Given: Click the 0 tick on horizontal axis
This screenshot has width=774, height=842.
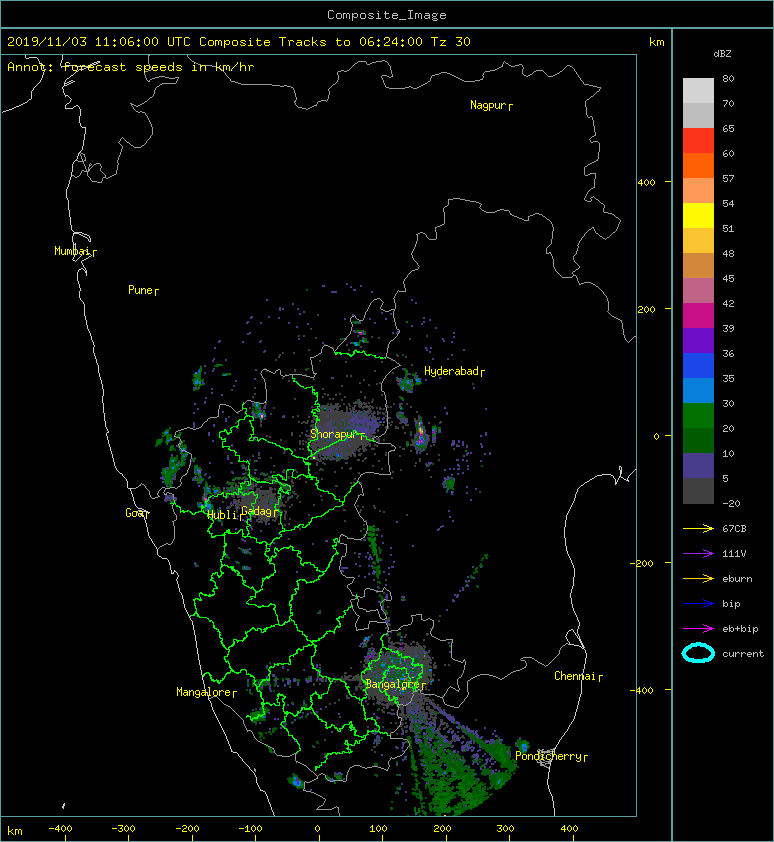Looking at the screenshot, I should tap(317, 829).
